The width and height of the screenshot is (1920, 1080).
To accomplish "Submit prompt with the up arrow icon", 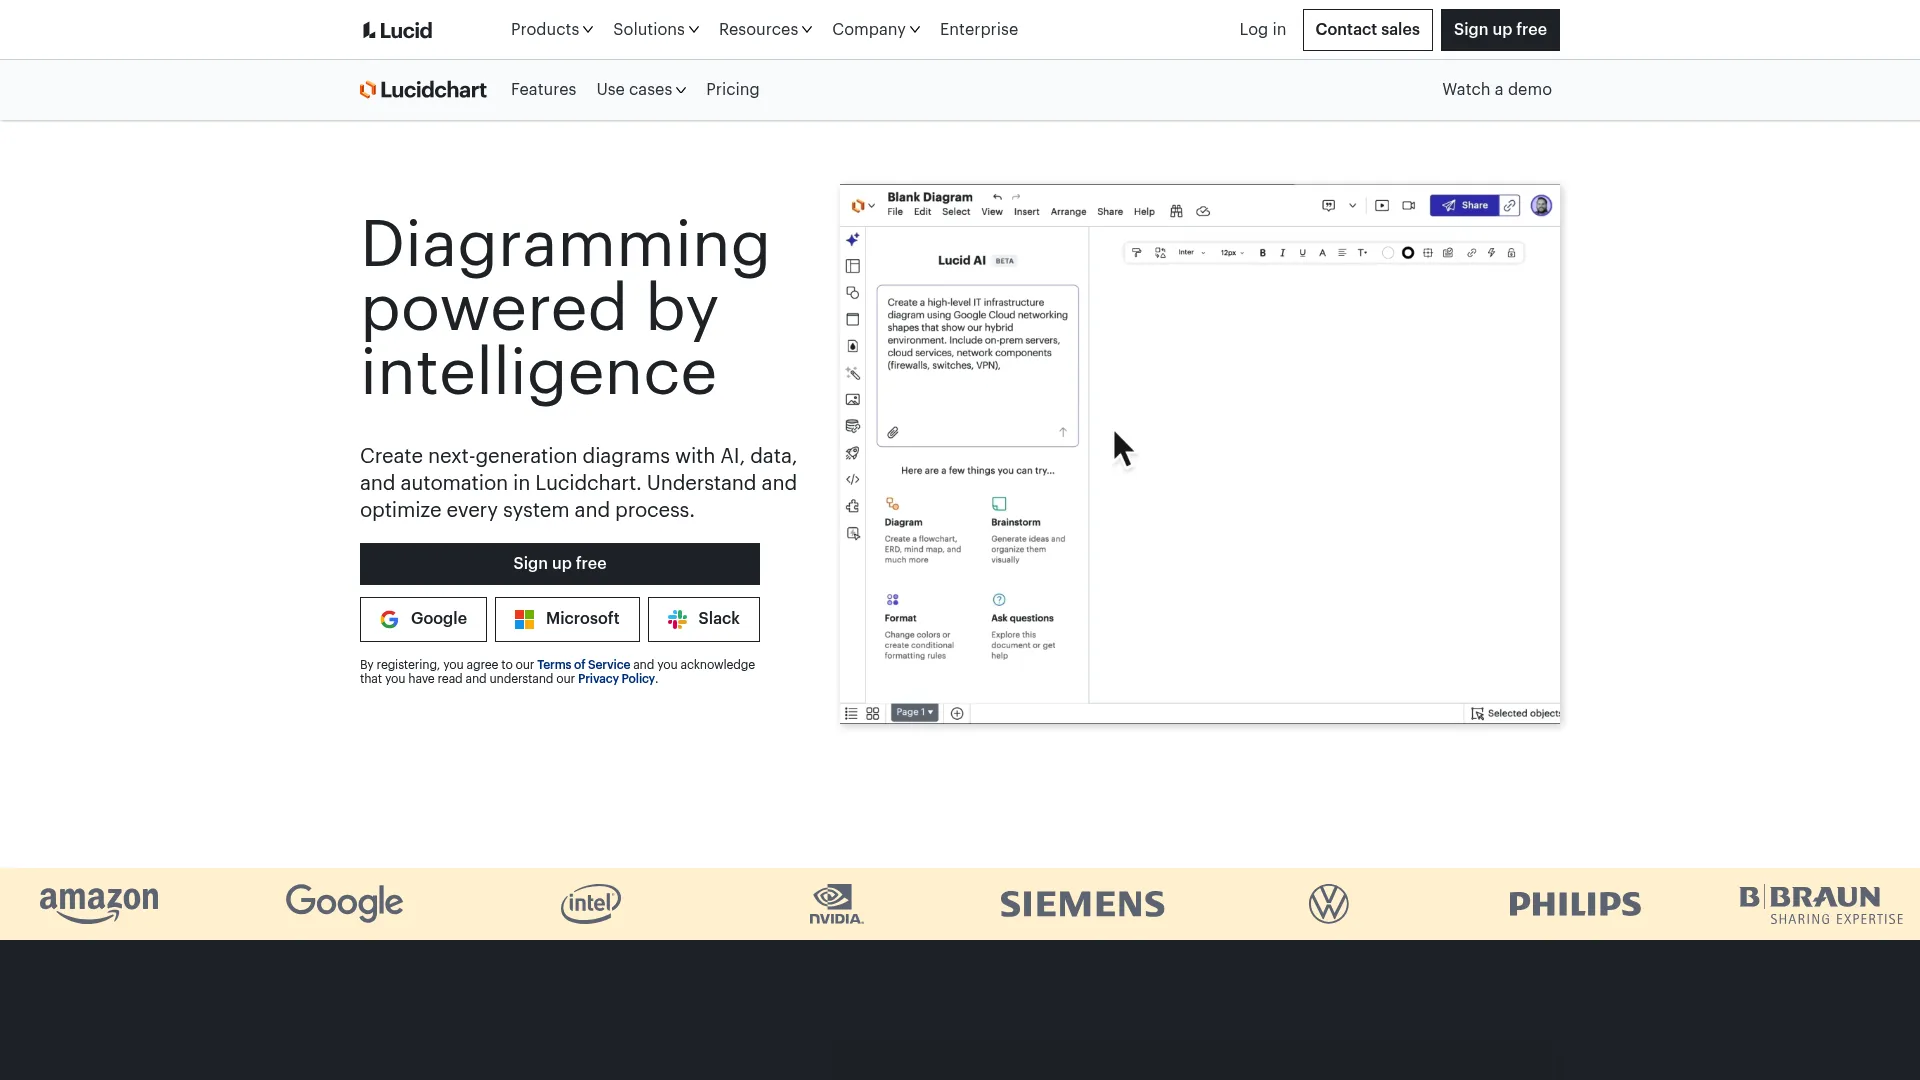I will [1063, 433].
